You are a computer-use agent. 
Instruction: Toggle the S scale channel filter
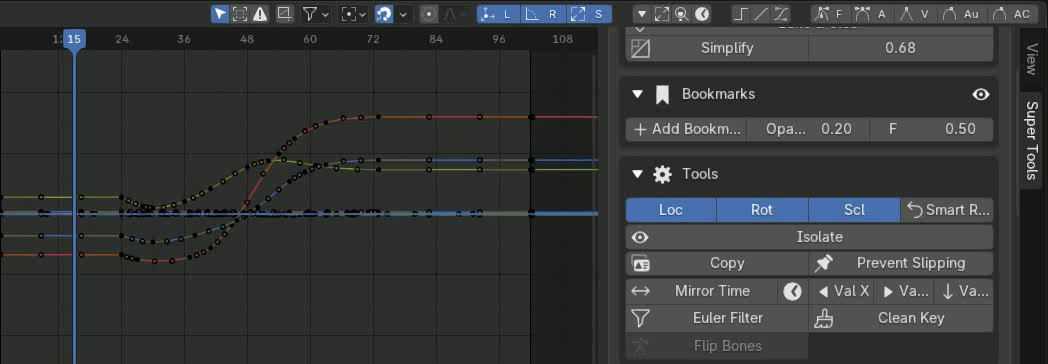coord(589,13)
